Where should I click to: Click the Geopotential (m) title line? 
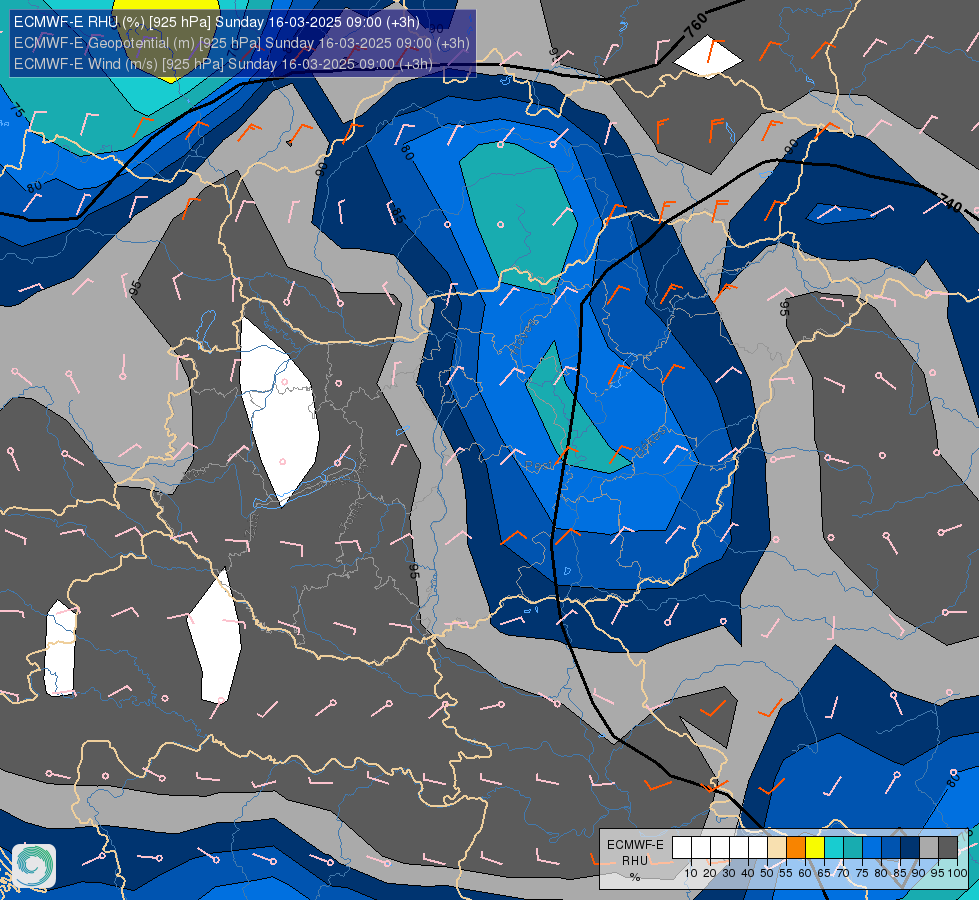click(242, 43)
